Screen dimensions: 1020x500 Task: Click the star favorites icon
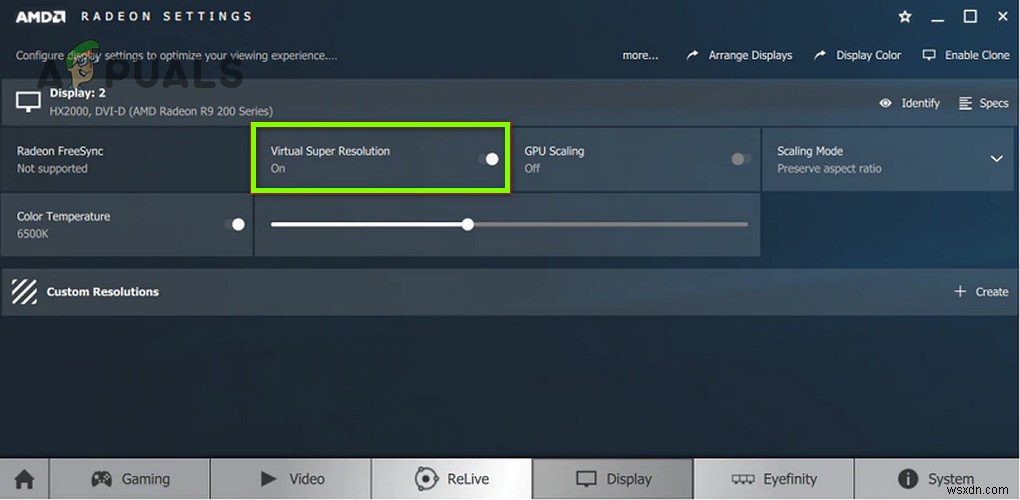905,17
